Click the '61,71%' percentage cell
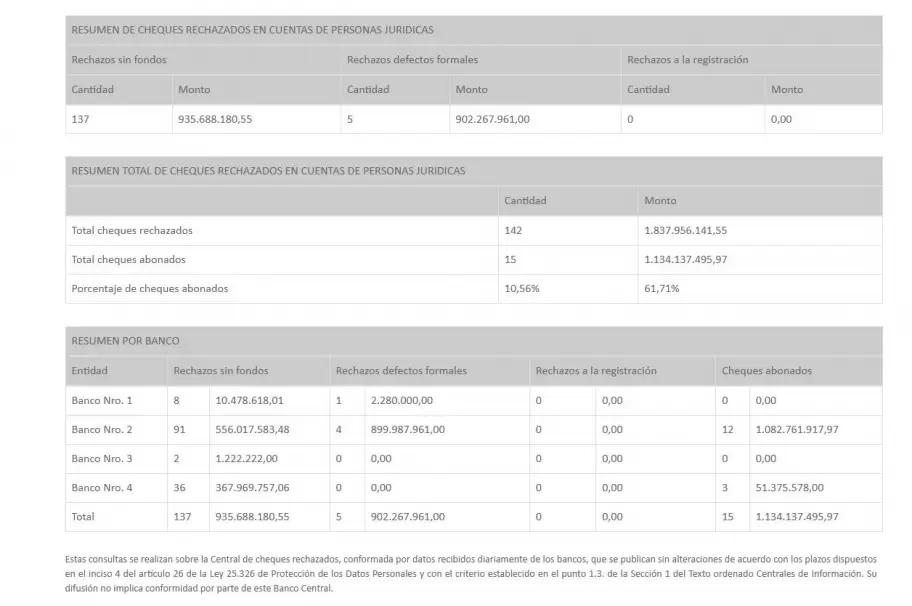 tap(662, 288)
